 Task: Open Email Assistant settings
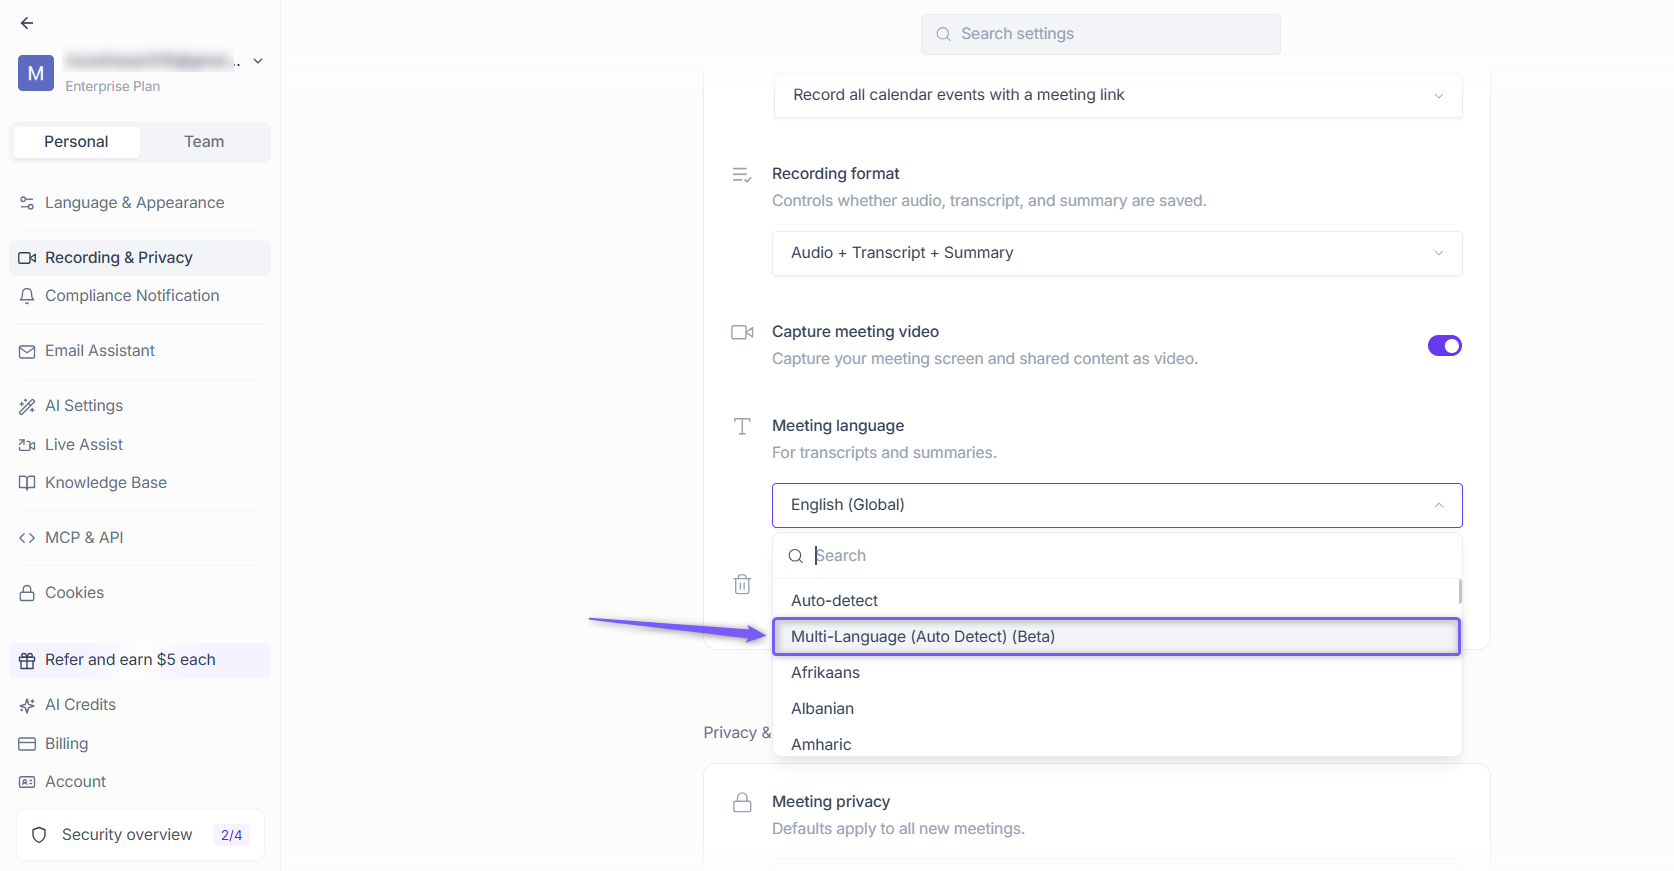pyautogui.click(x=140, y=351)
